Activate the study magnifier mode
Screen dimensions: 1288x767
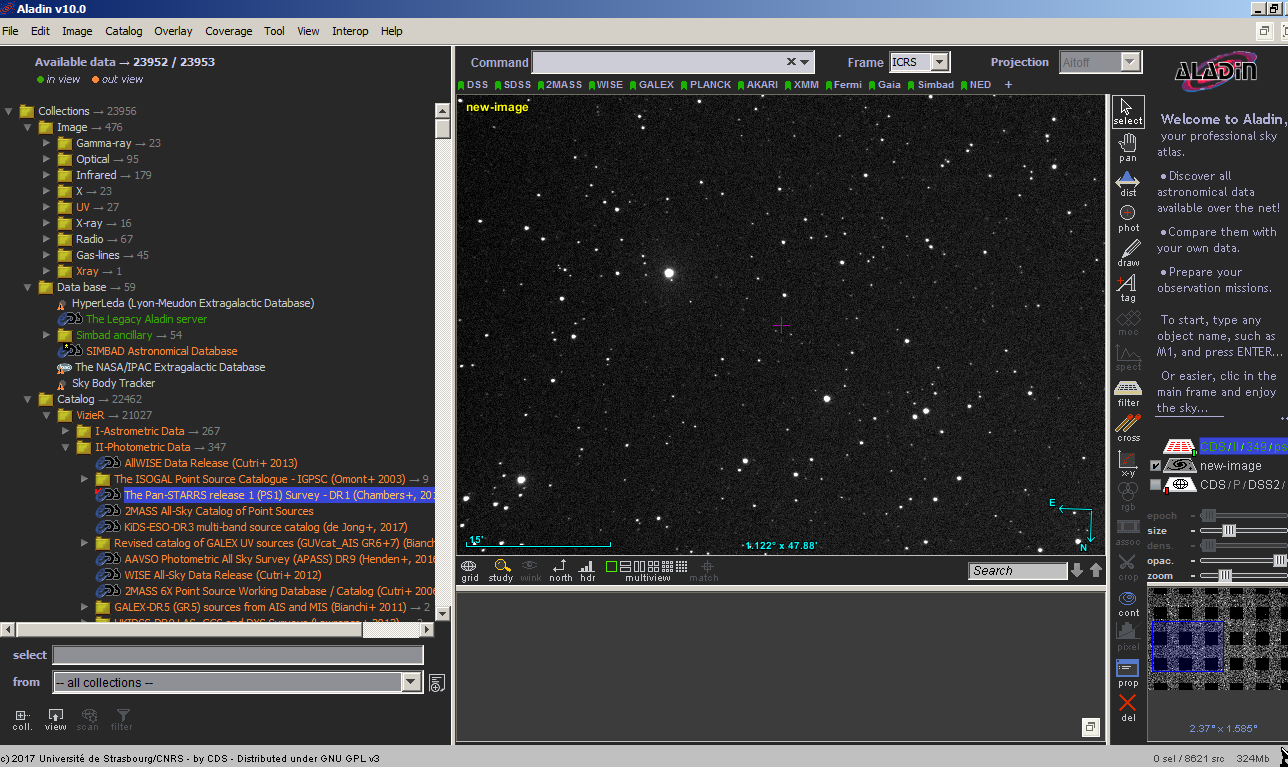501,570
